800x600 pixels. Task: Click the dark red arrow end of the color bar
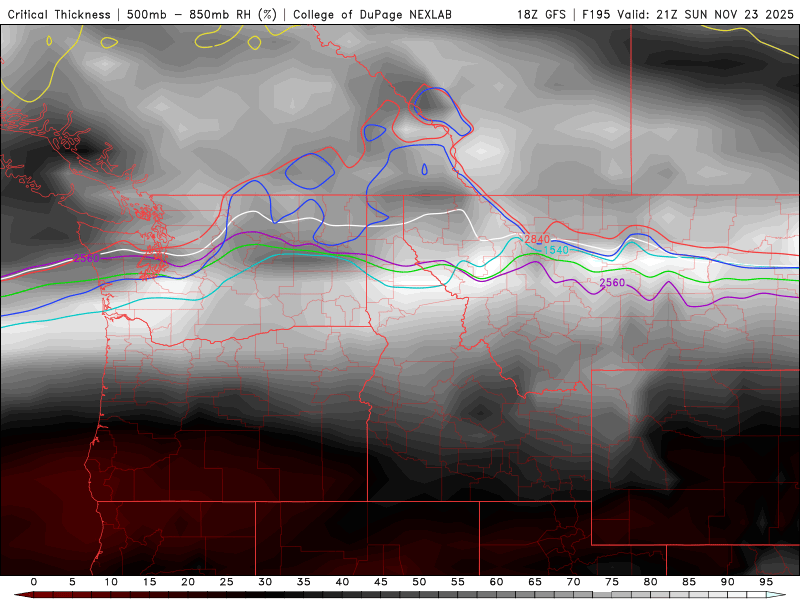pyautogui.click(x=23, y=595)
